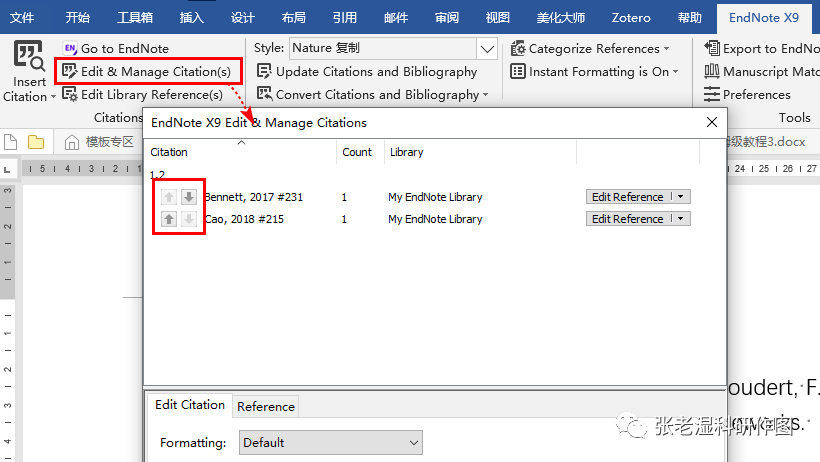Open the 插入 ribbon tab
This screenshot has width=820, height=462.
[x=191, y=18]
